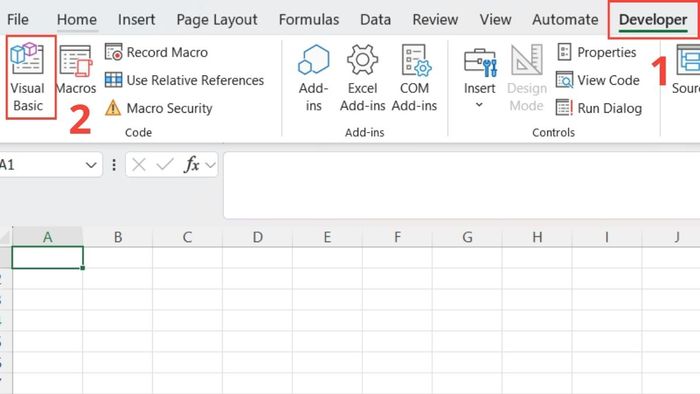Open the Add-ins store button
The width and height of the screenshot is (700, 394).
coord(313,78)
